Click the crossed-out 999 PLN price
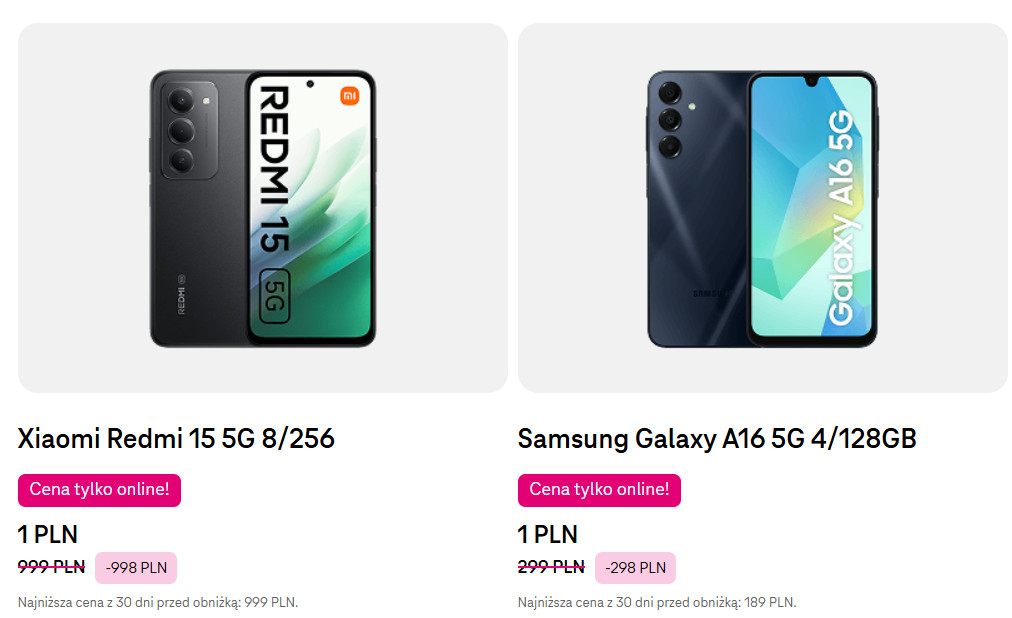This screenshot has height=618, width=1012. pyautogui.click(x=52, y=567)
